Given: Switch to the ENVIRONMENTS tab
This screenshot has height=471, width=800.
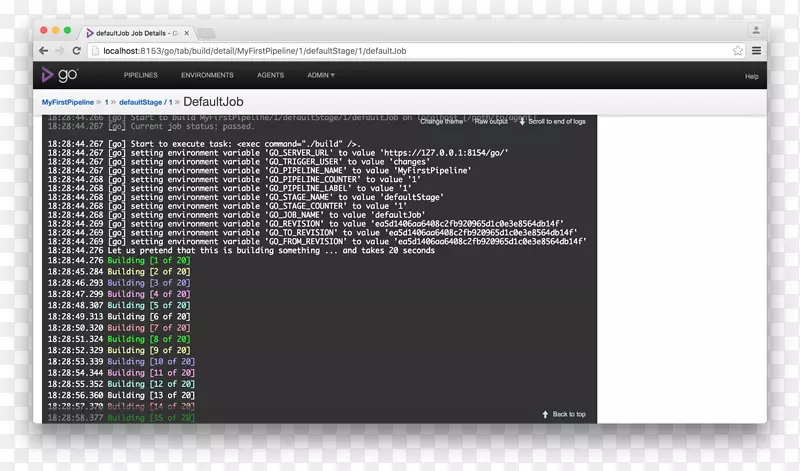Looking at the screenshot, I should coord(207,76).
